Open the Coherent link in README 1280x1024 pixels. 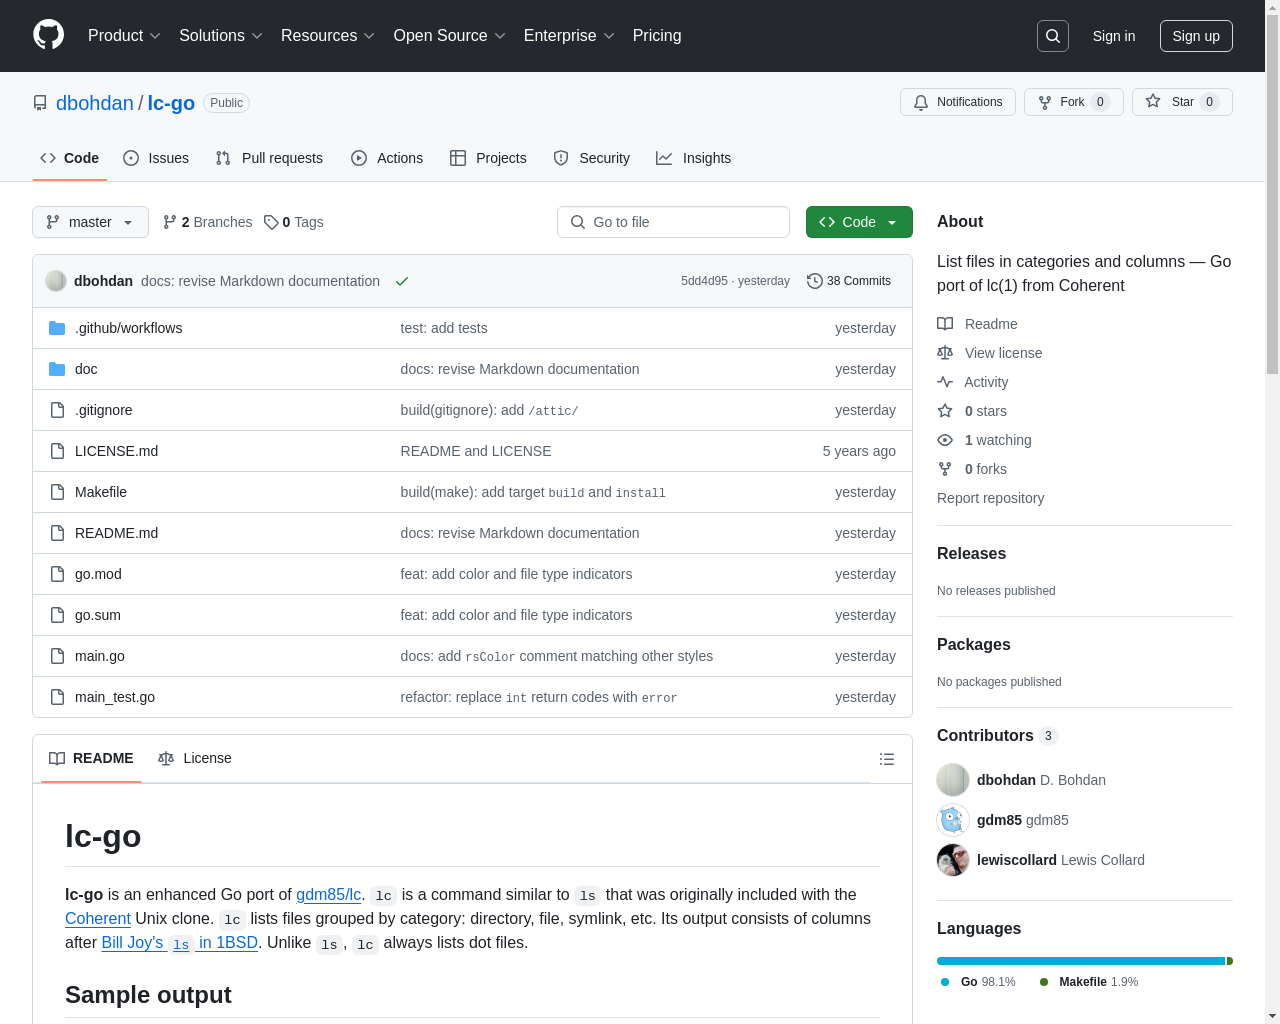click(98, 918)
